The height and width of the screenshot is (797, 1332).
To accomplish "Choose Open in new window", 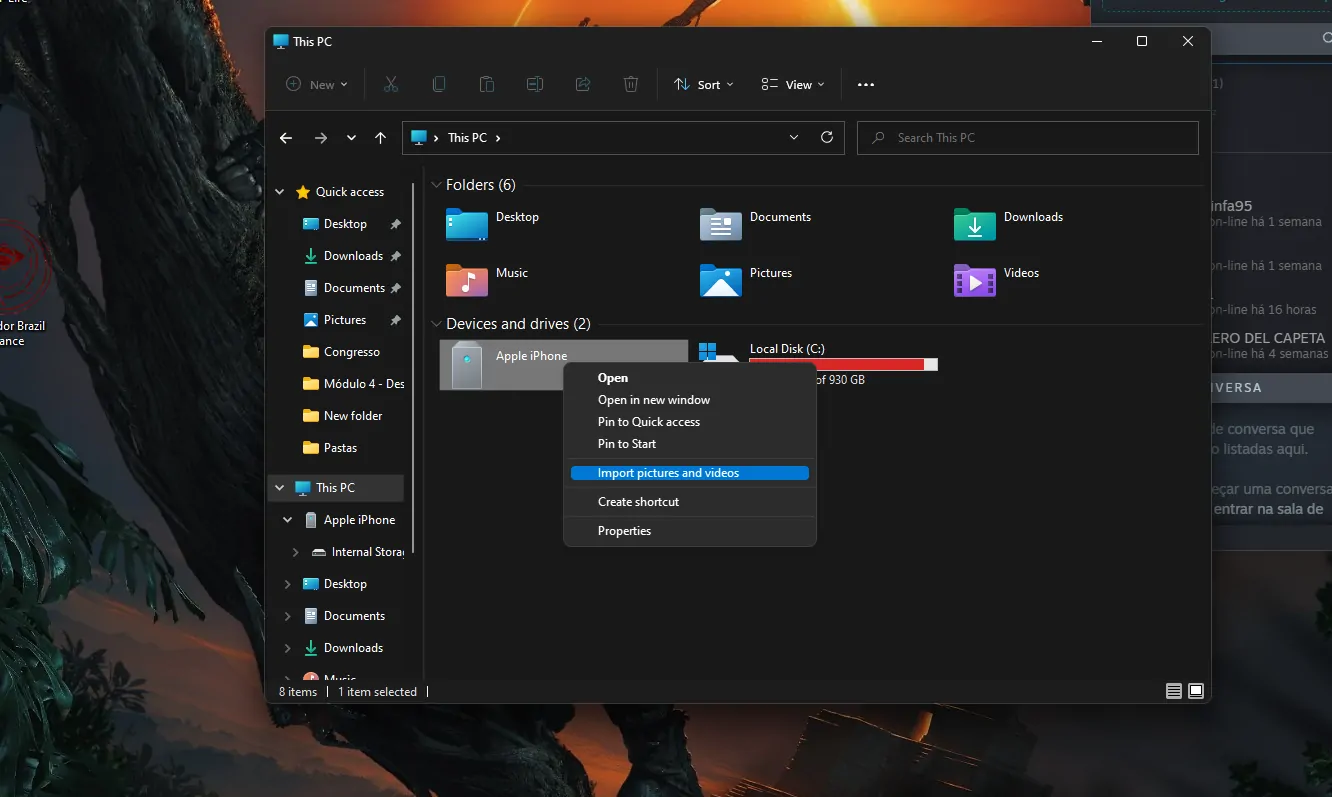I will pyautogui.click(x=690, y=400).
